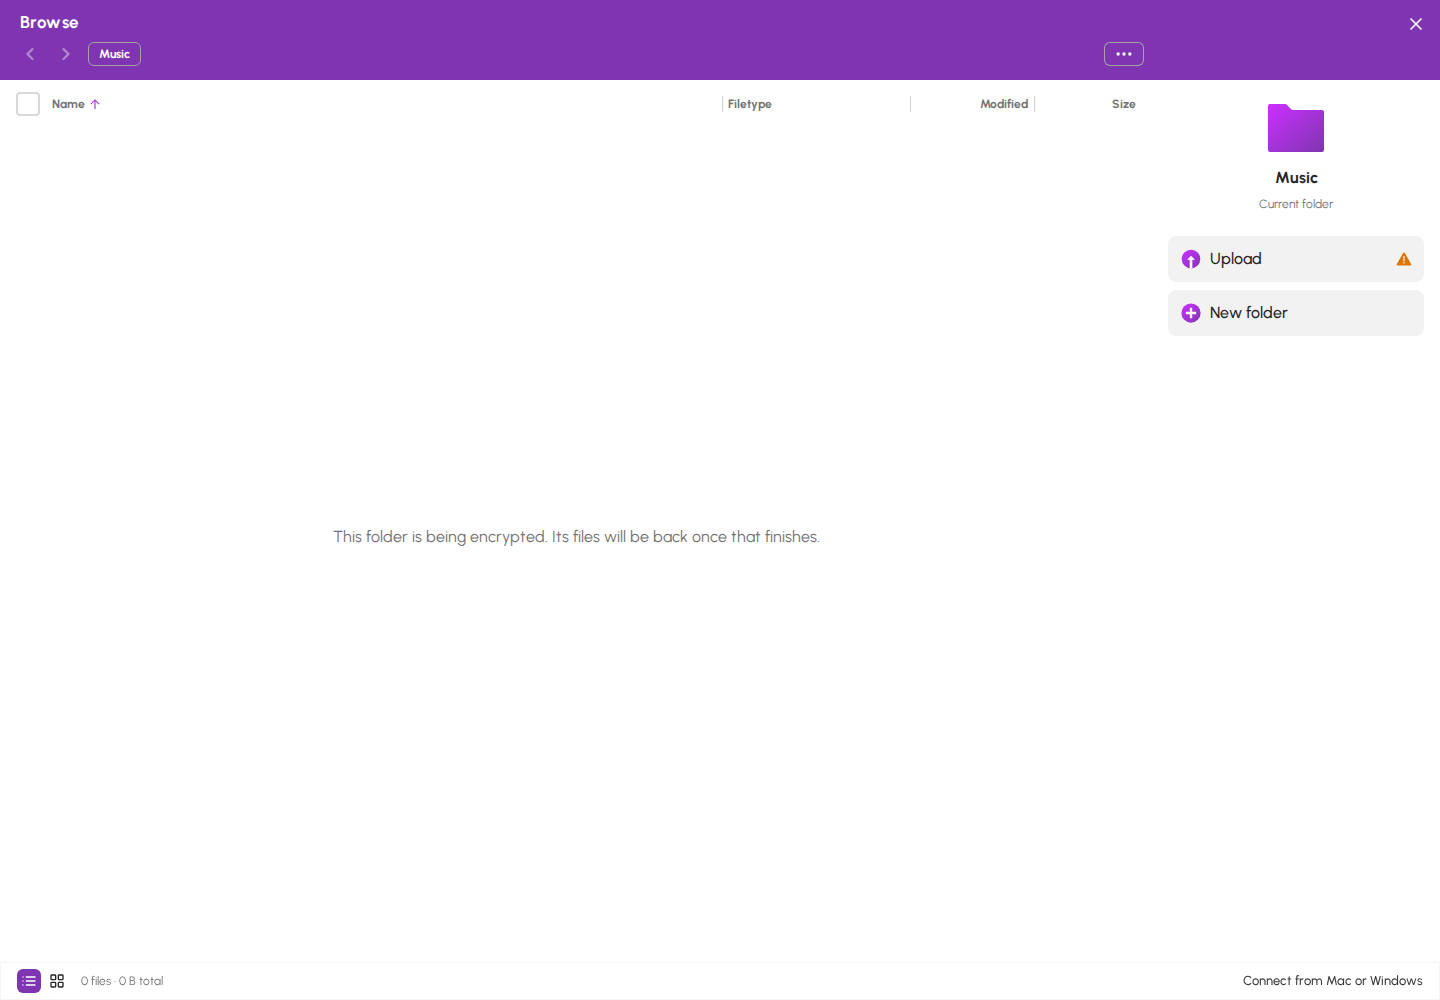Click the folder being encrypted message
Screen dimensions: 1440x1000
[576, 537]
